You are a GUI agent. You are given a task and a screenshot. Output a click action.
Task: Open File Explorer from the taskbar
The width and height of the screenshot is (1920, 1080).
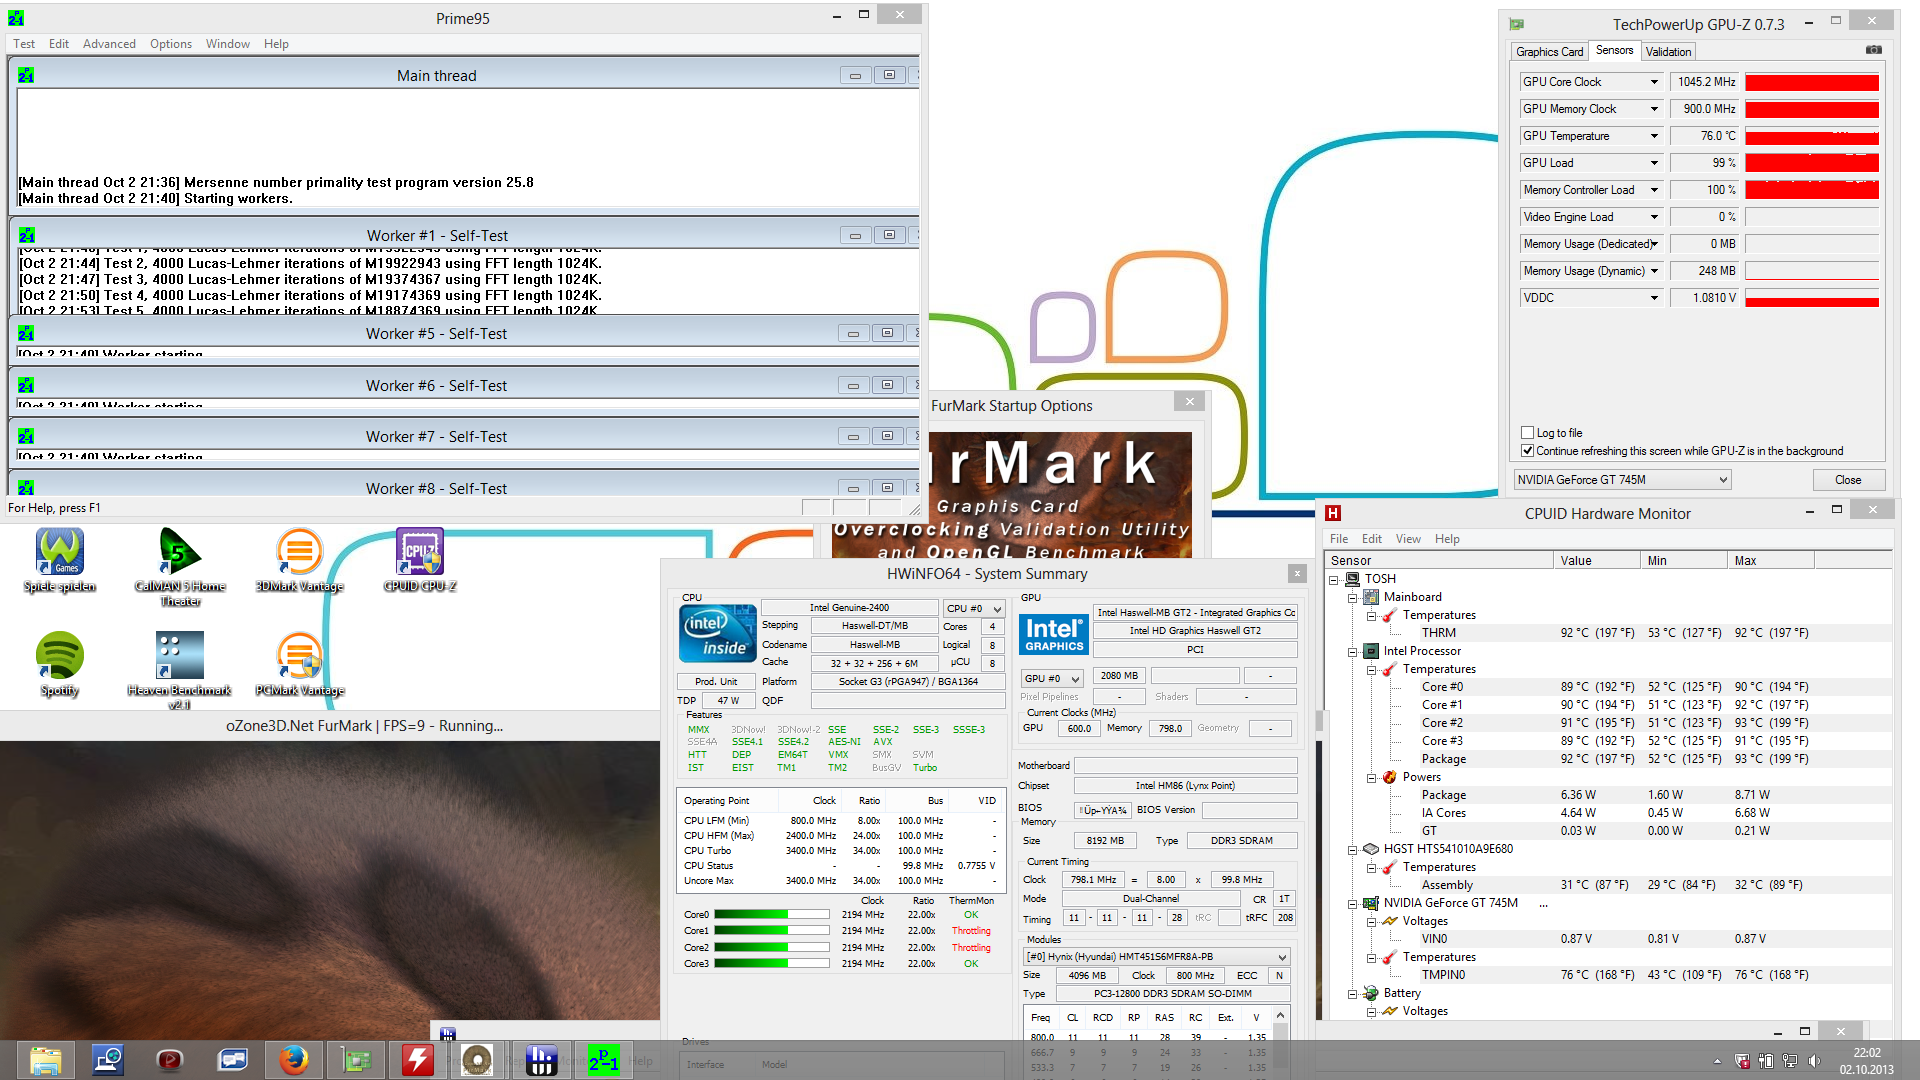(46, 1060)
